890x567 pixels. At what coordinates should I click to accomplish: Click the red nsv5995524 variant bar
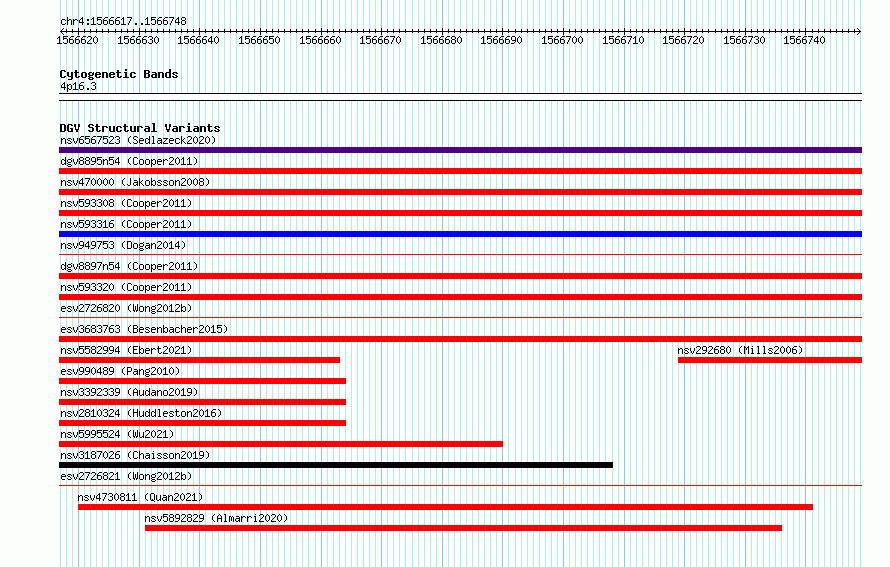point(281,444)
